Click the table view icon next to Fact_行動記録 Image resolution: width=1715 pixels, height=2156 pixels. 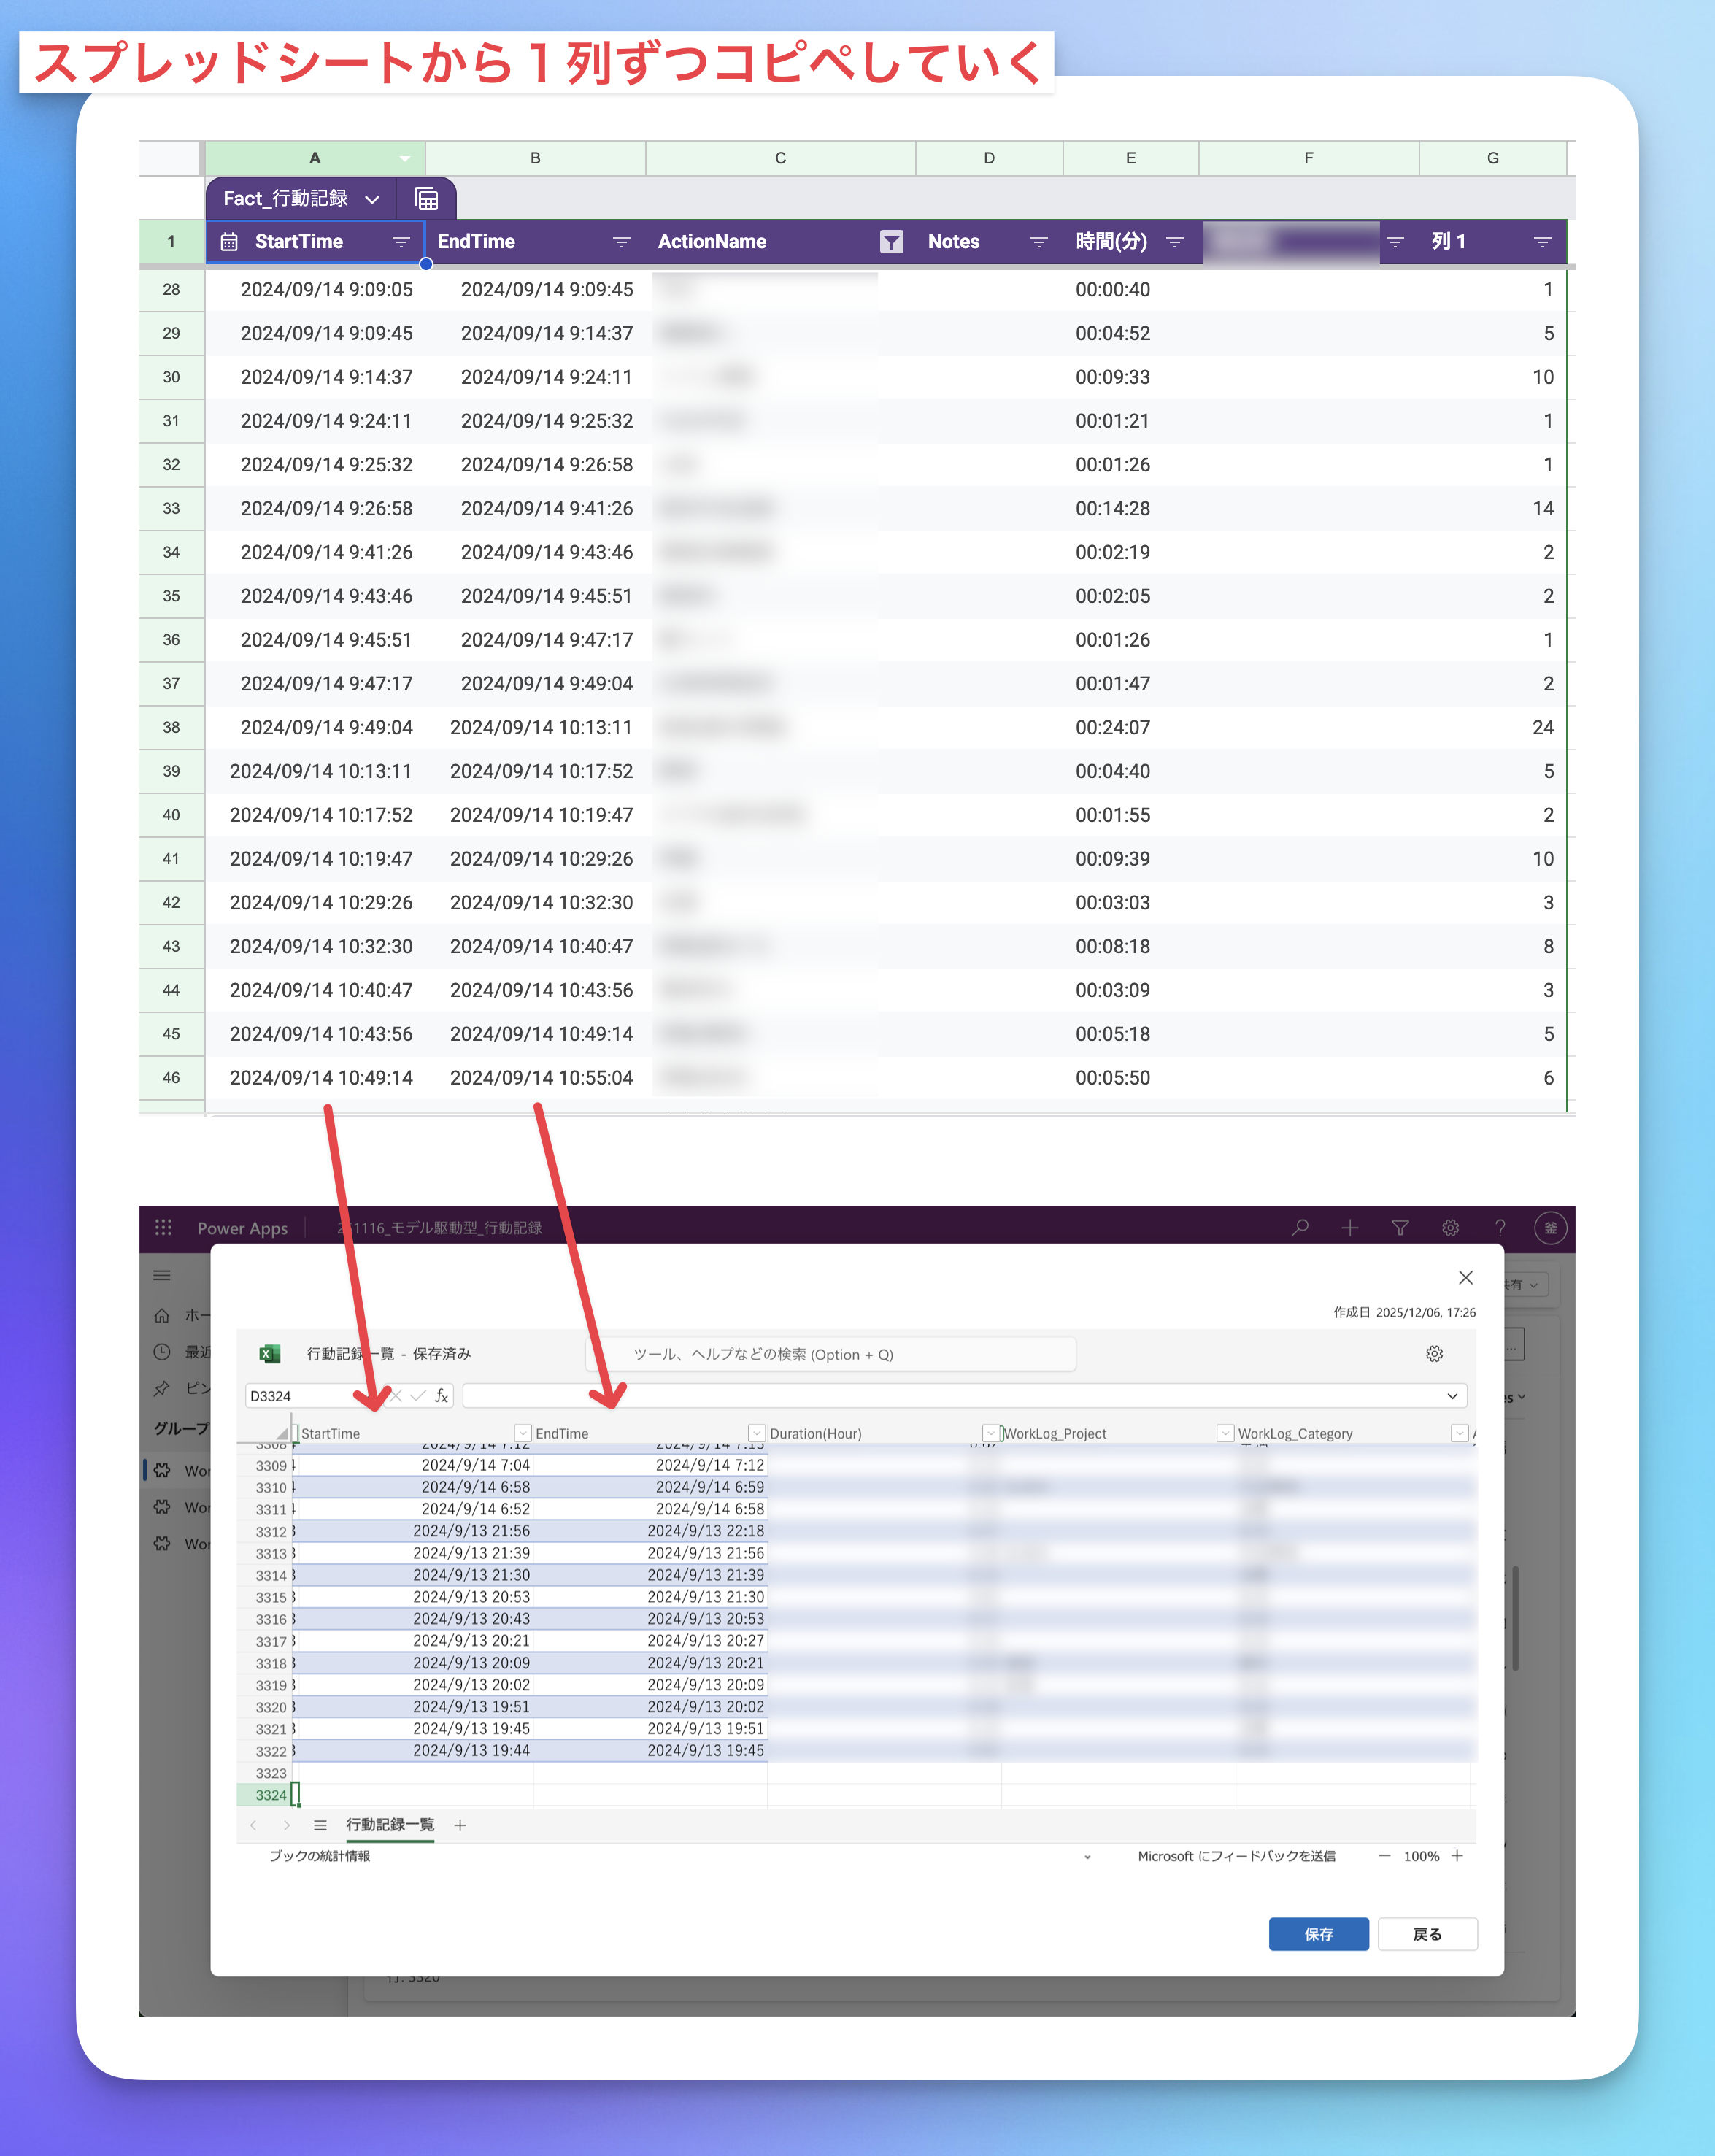426,198
